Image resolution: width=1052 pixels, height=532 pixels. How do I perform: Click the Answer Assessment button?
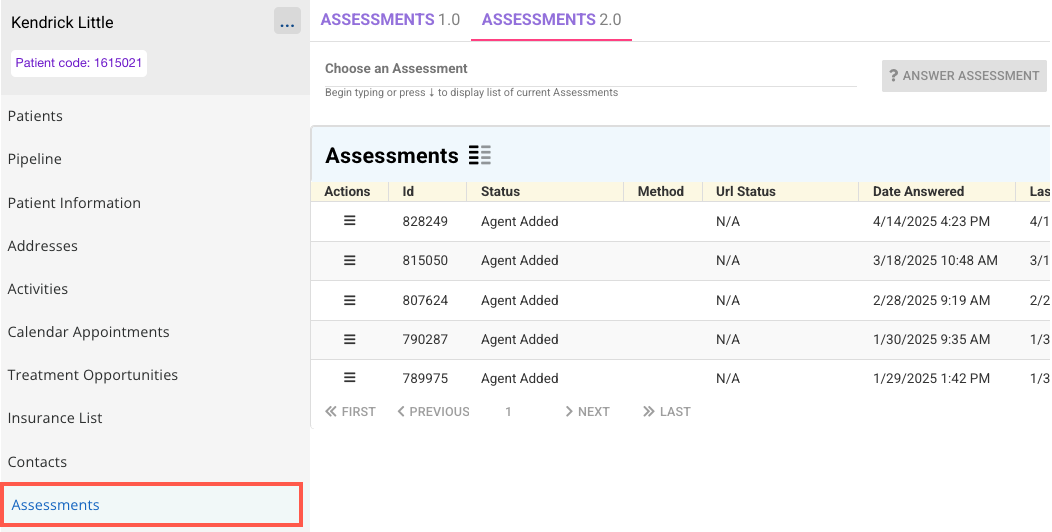964,76
